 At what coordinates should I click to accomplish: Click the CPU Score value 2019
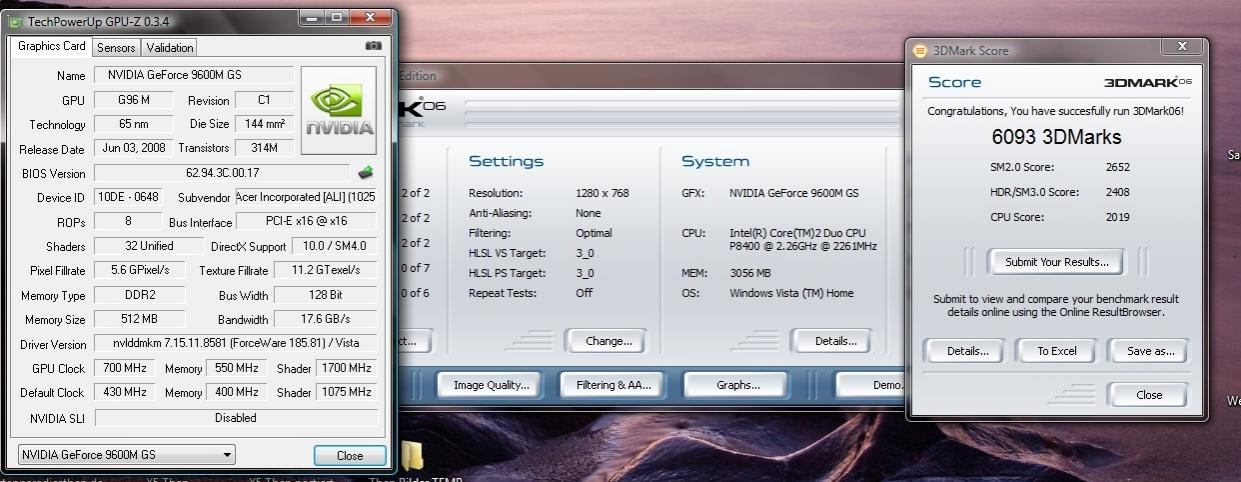[x=1118, y=217]
